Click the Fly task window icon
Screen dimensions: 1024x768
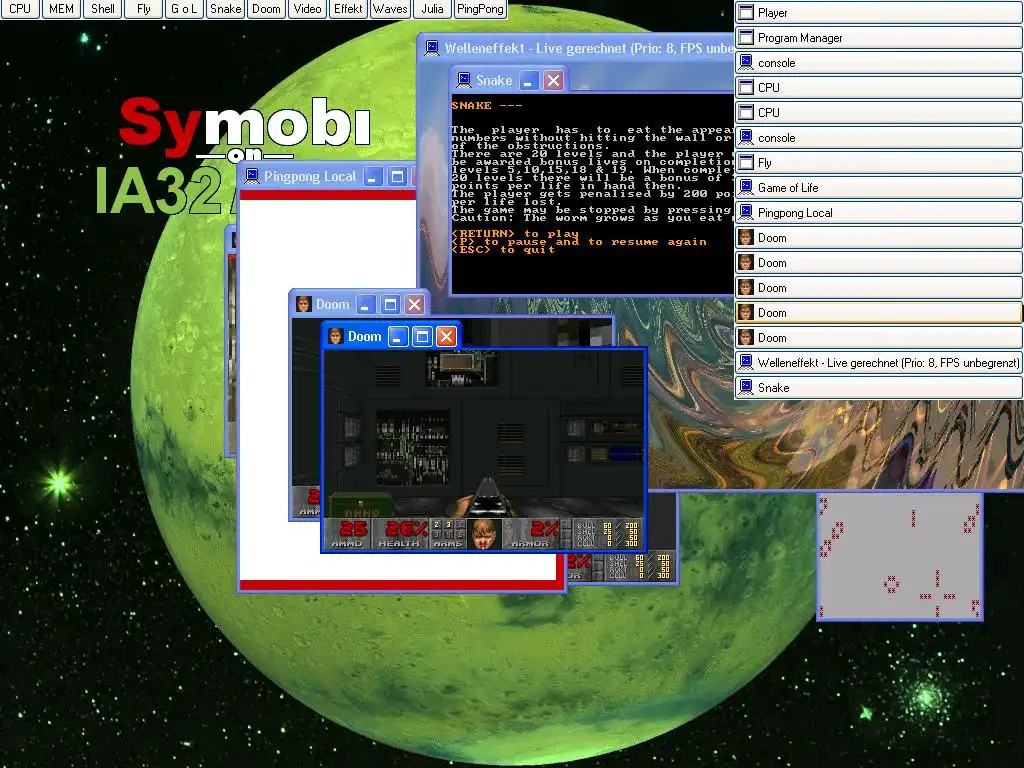point(746,163)
